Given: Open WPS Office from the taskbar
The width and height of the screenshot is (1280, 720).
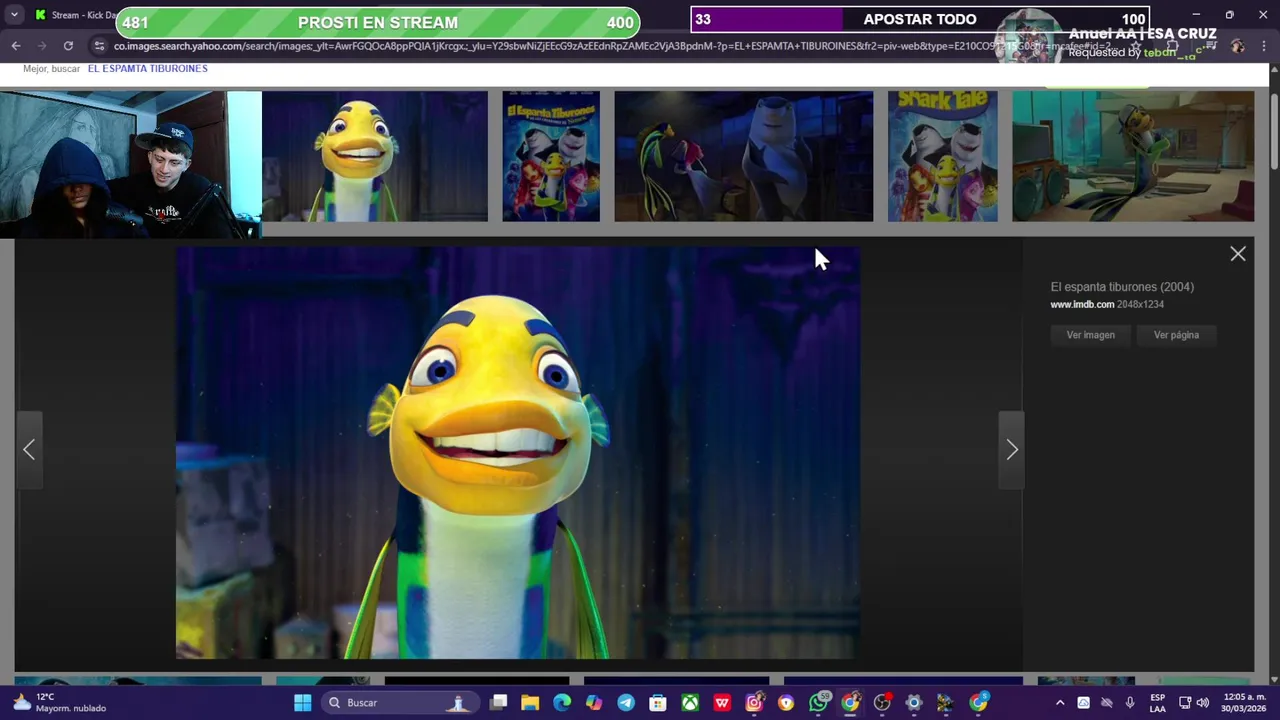Looking at the screenshot, I should (722, 703).
